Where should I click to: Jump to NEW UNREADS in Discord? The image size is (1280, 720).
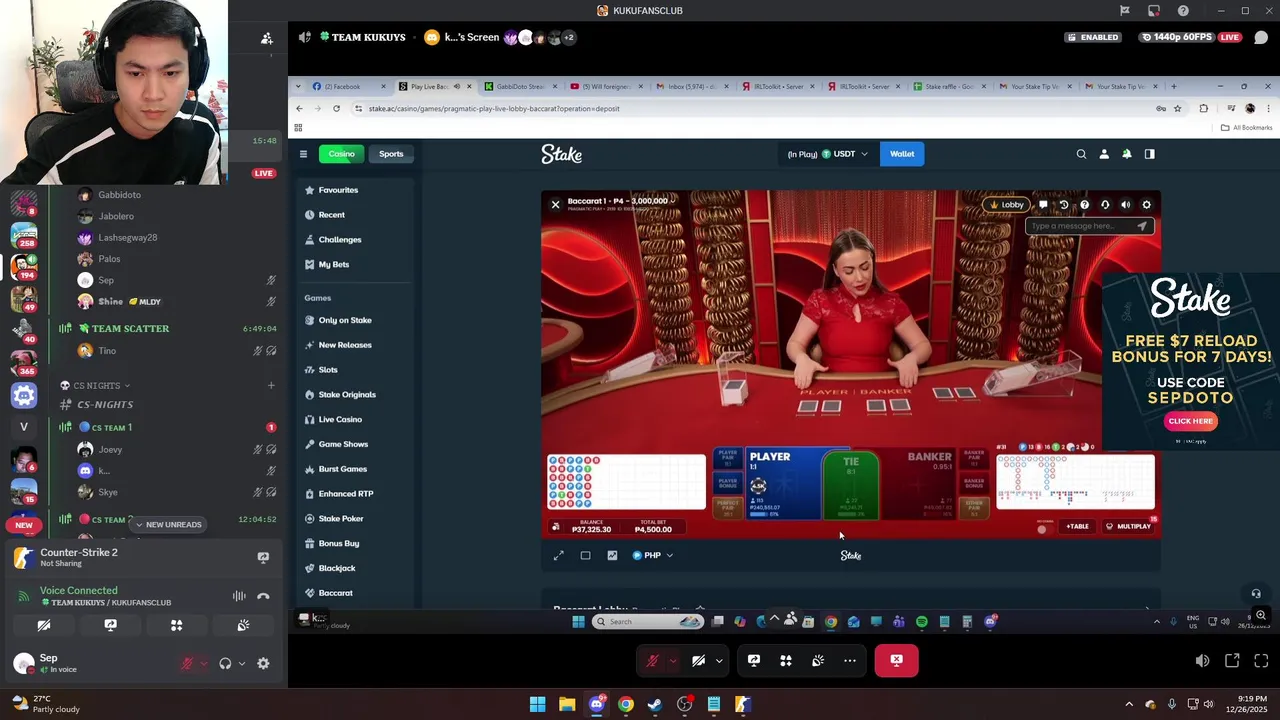[x=168, y=525]
